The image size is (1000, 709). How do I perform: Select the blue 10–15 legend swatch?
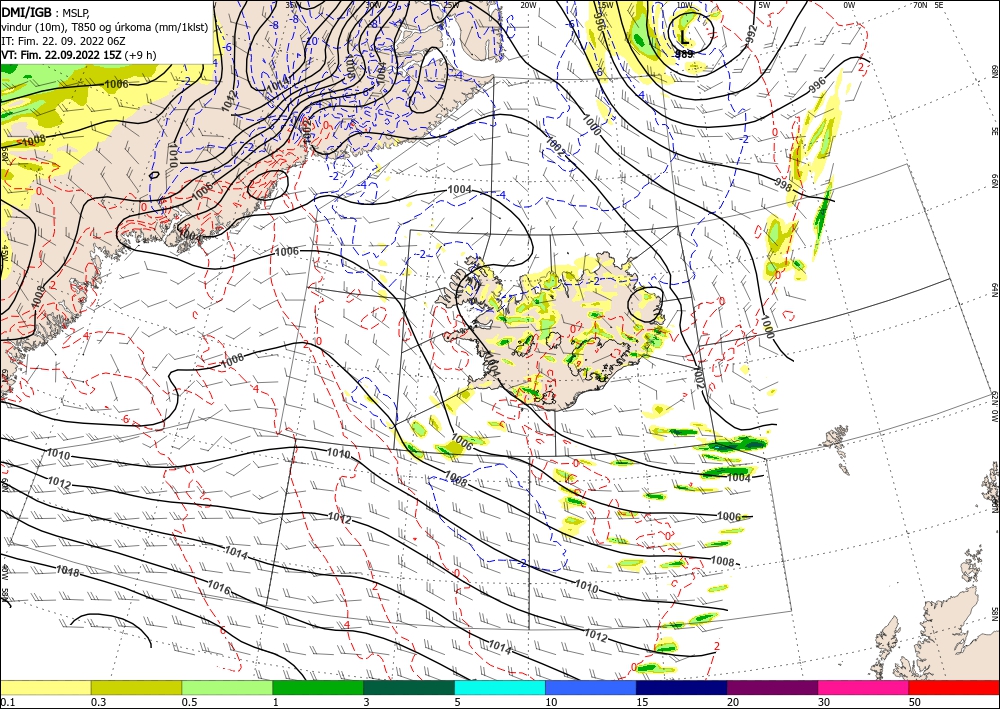tap(591, 687)
